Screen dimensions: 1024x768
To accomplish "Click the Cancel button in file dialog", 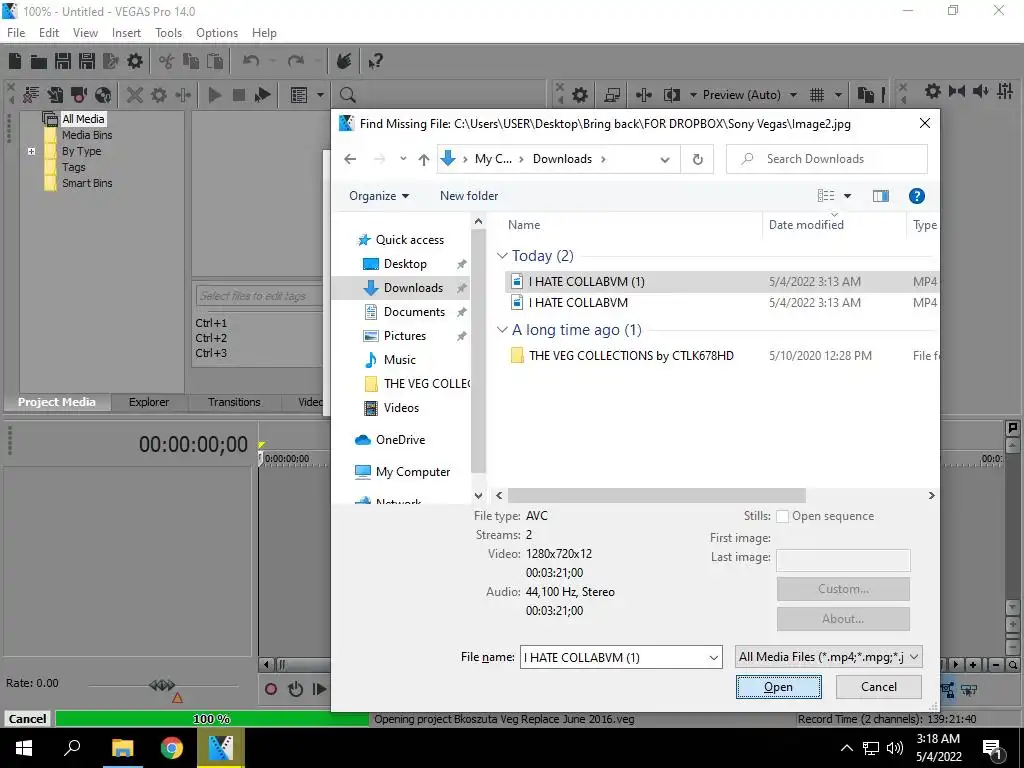I will point(878,687).
